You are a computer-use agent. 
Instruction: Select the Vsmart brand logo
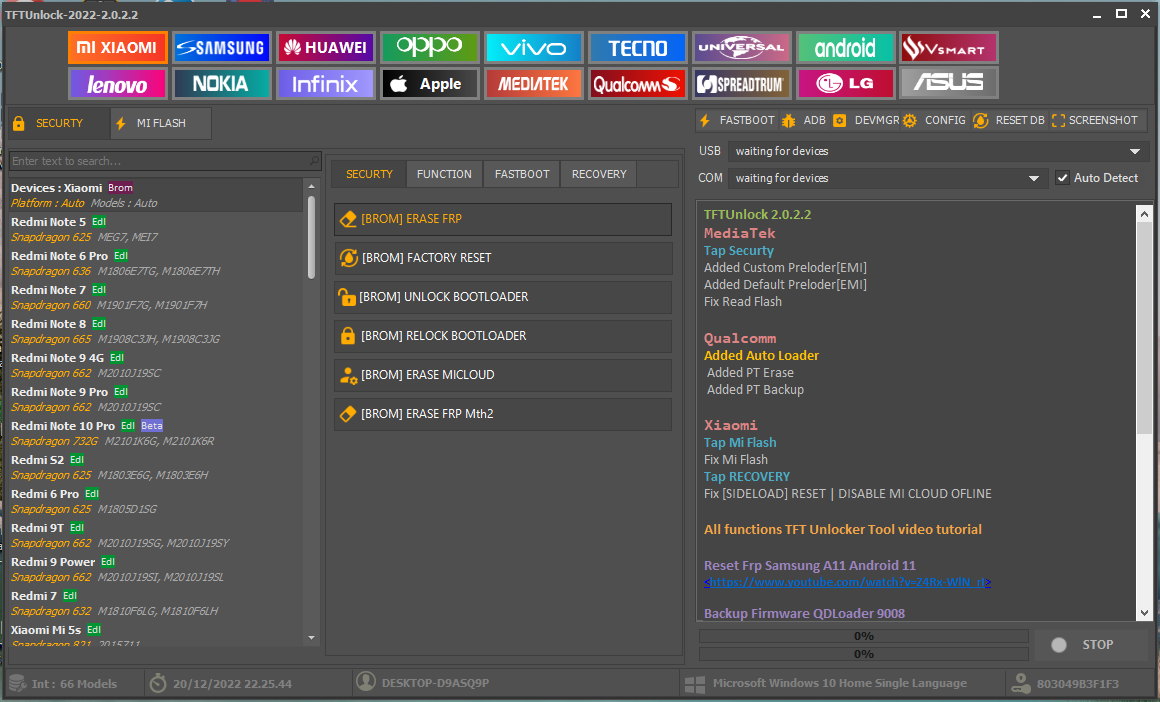pos(949,48)
